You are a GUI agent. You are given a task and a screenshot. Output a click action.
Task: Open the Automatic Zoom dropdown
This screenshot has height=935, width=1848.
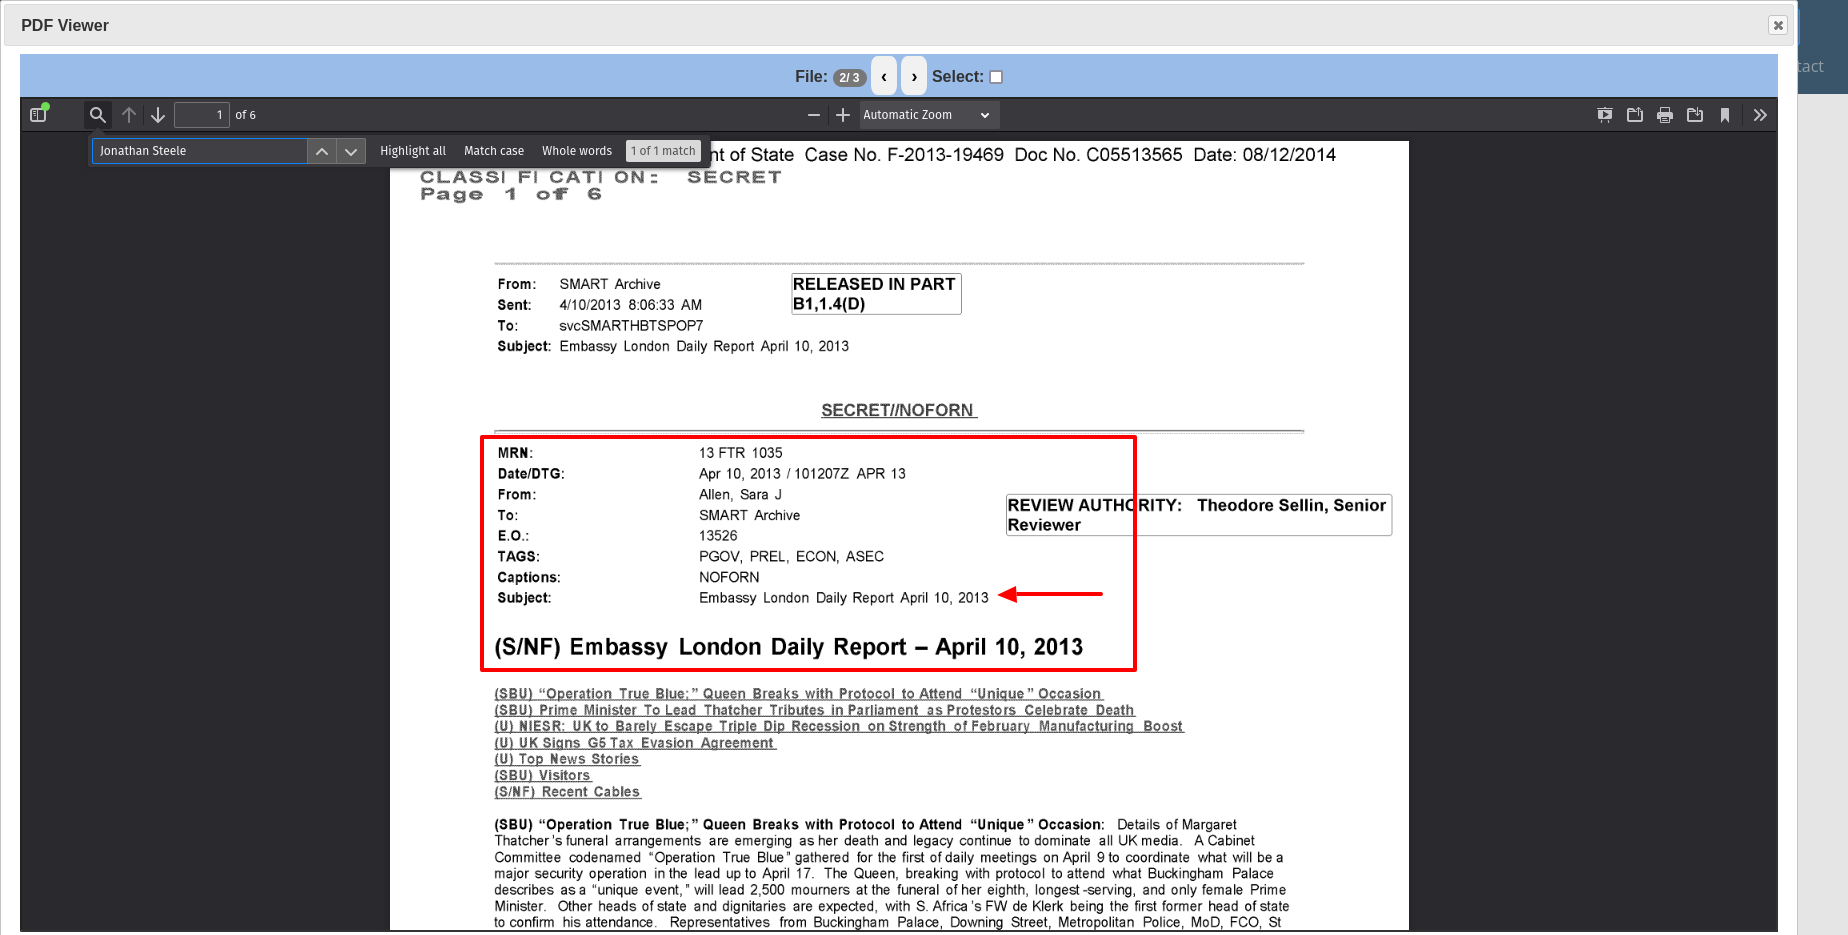(x=926, y=115)
